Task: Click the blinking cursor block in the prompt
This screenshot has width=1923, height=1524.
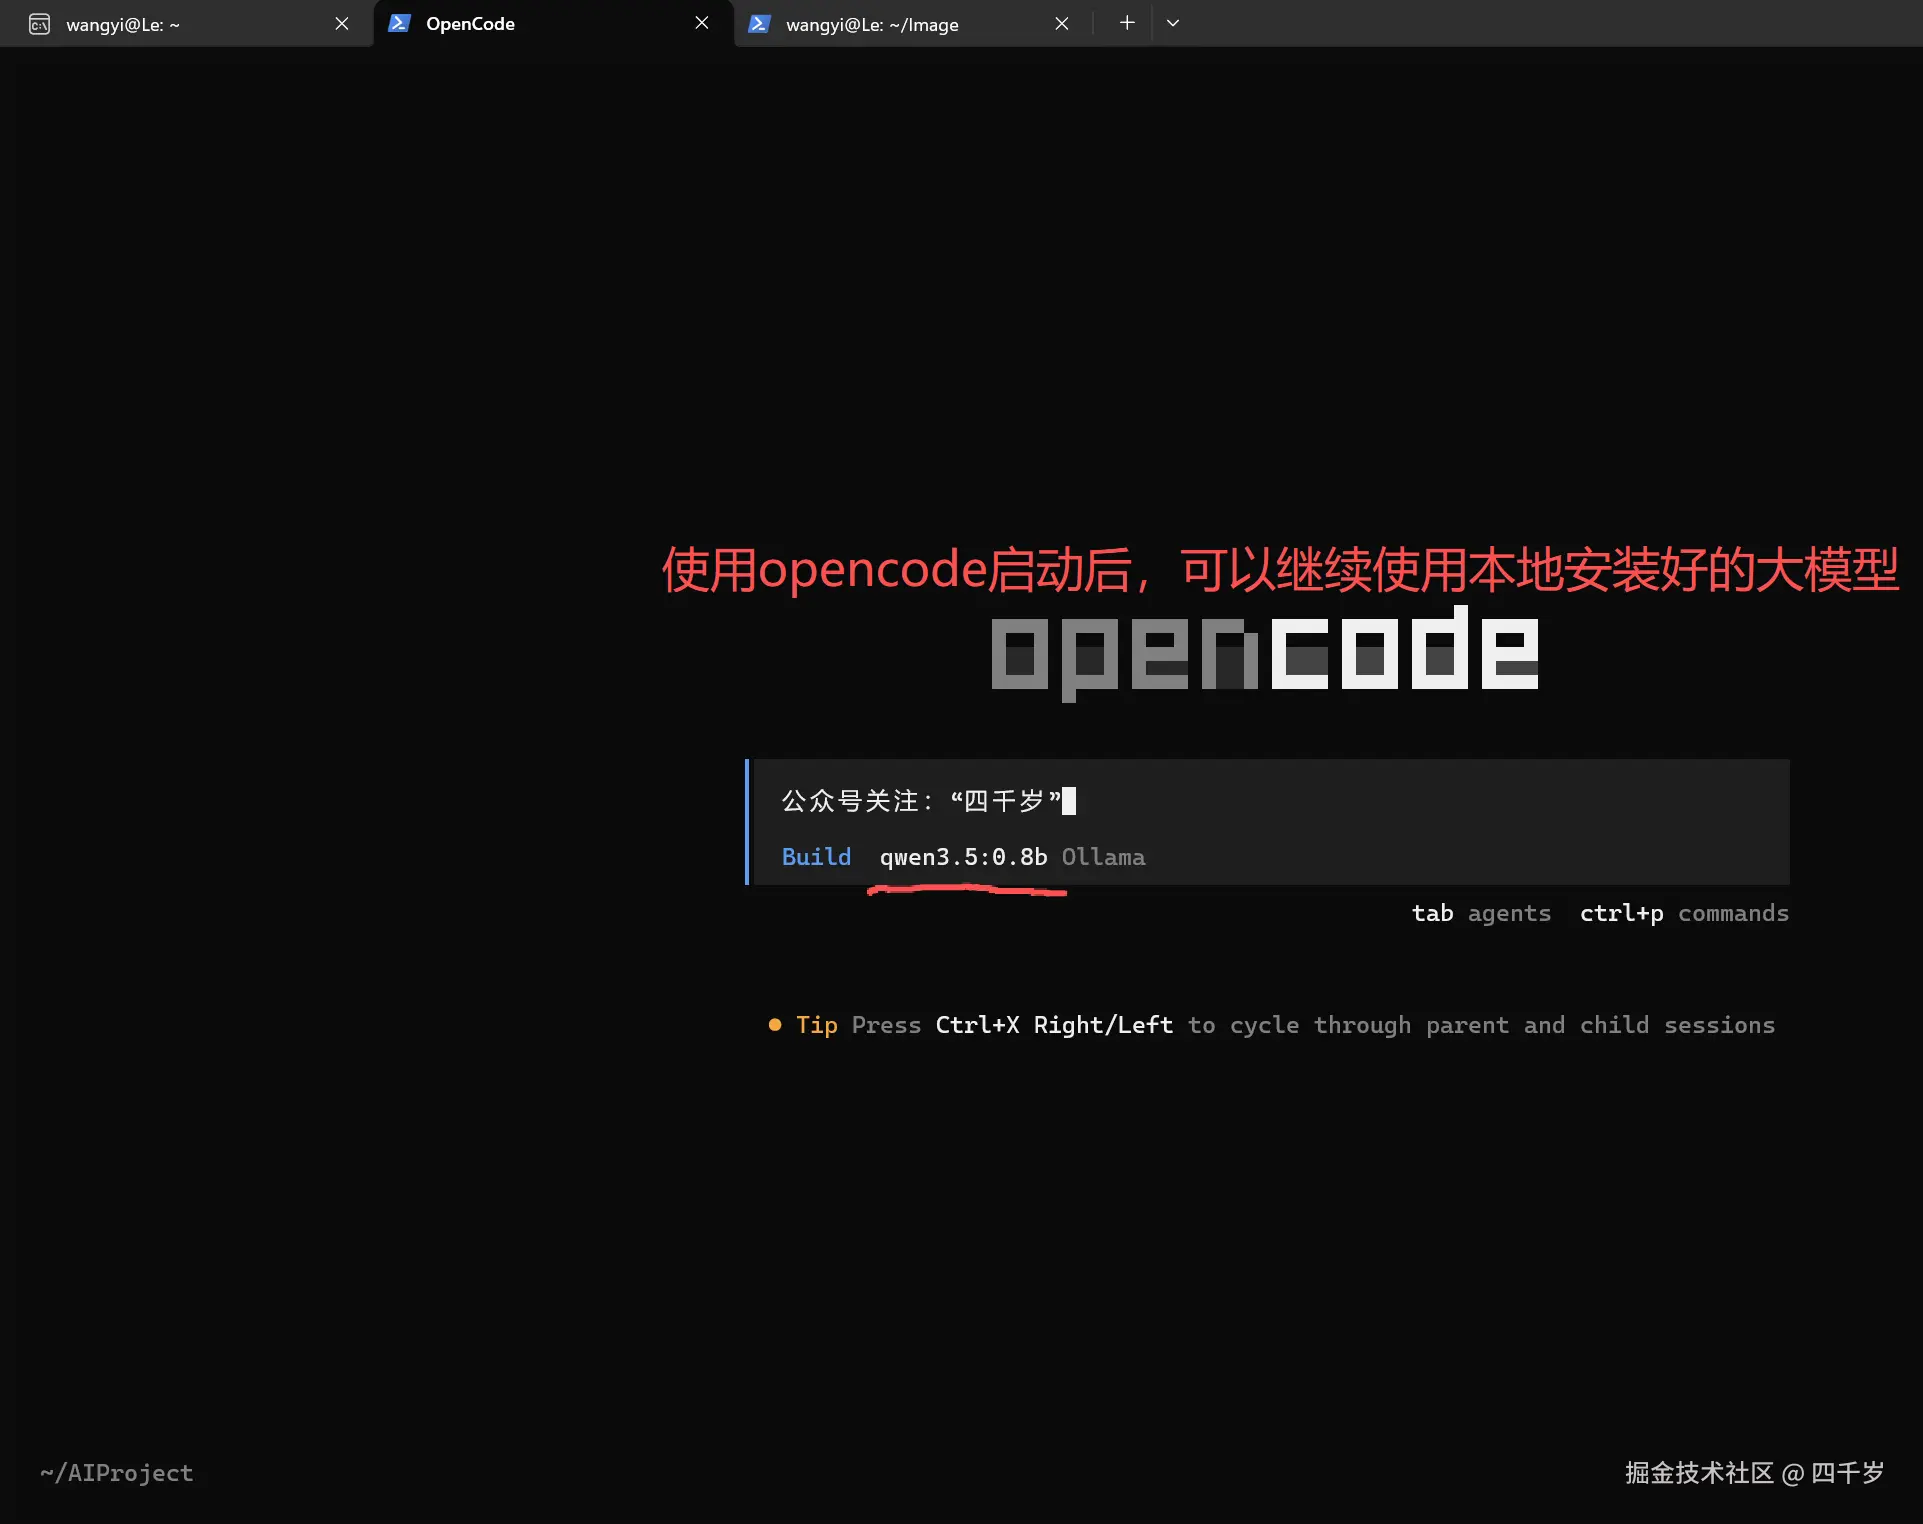Action: (1069, 800)
